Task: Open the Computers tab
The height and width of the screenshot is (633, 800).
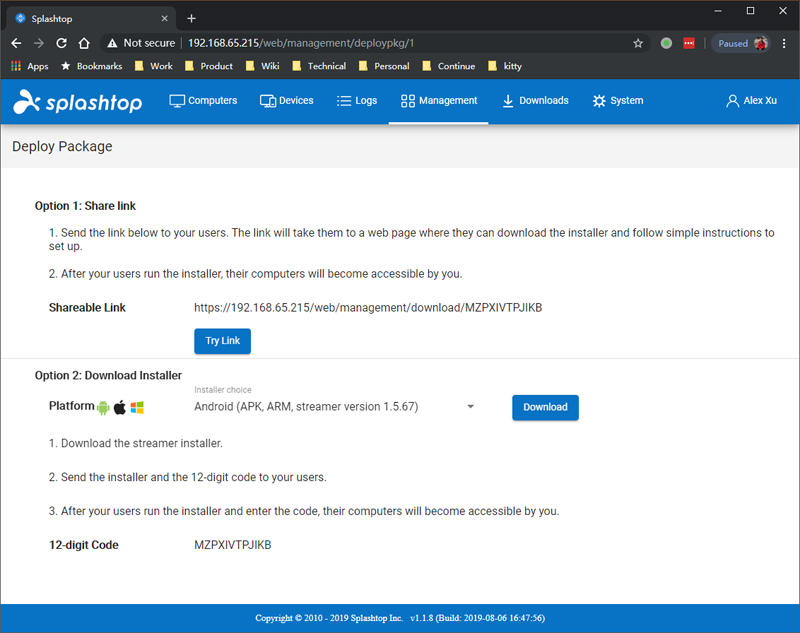Action: [x=203, y=100]
